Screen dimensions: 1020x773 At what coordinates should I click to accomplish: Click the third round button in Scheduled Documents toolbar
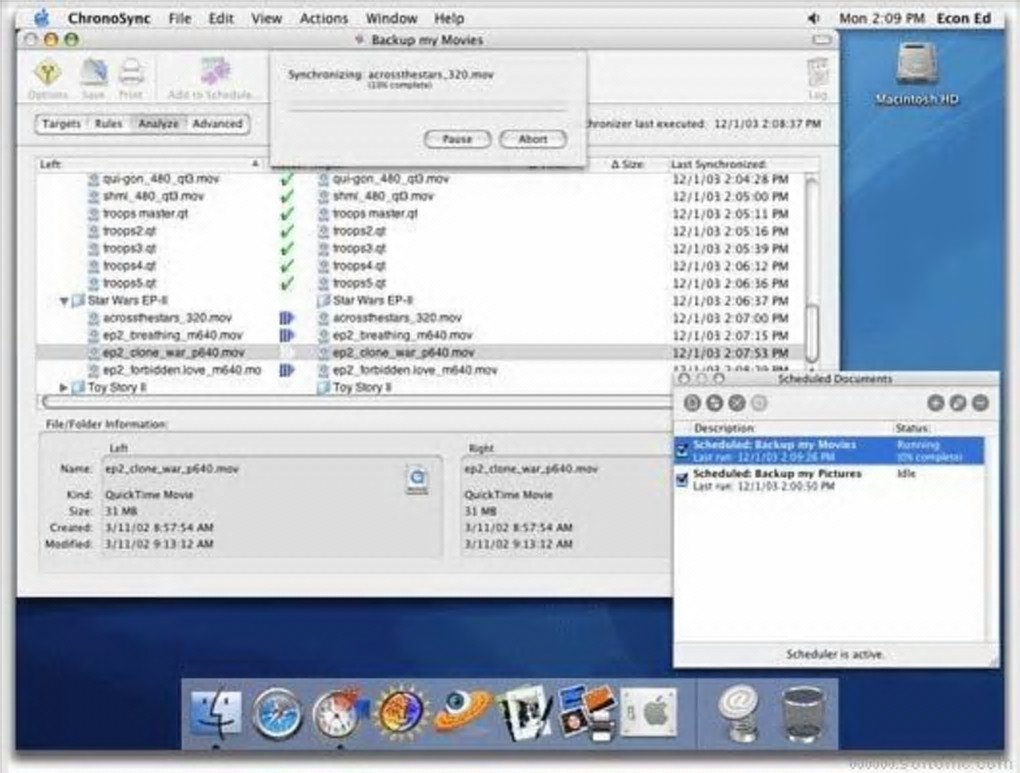[x=736, y=403]
